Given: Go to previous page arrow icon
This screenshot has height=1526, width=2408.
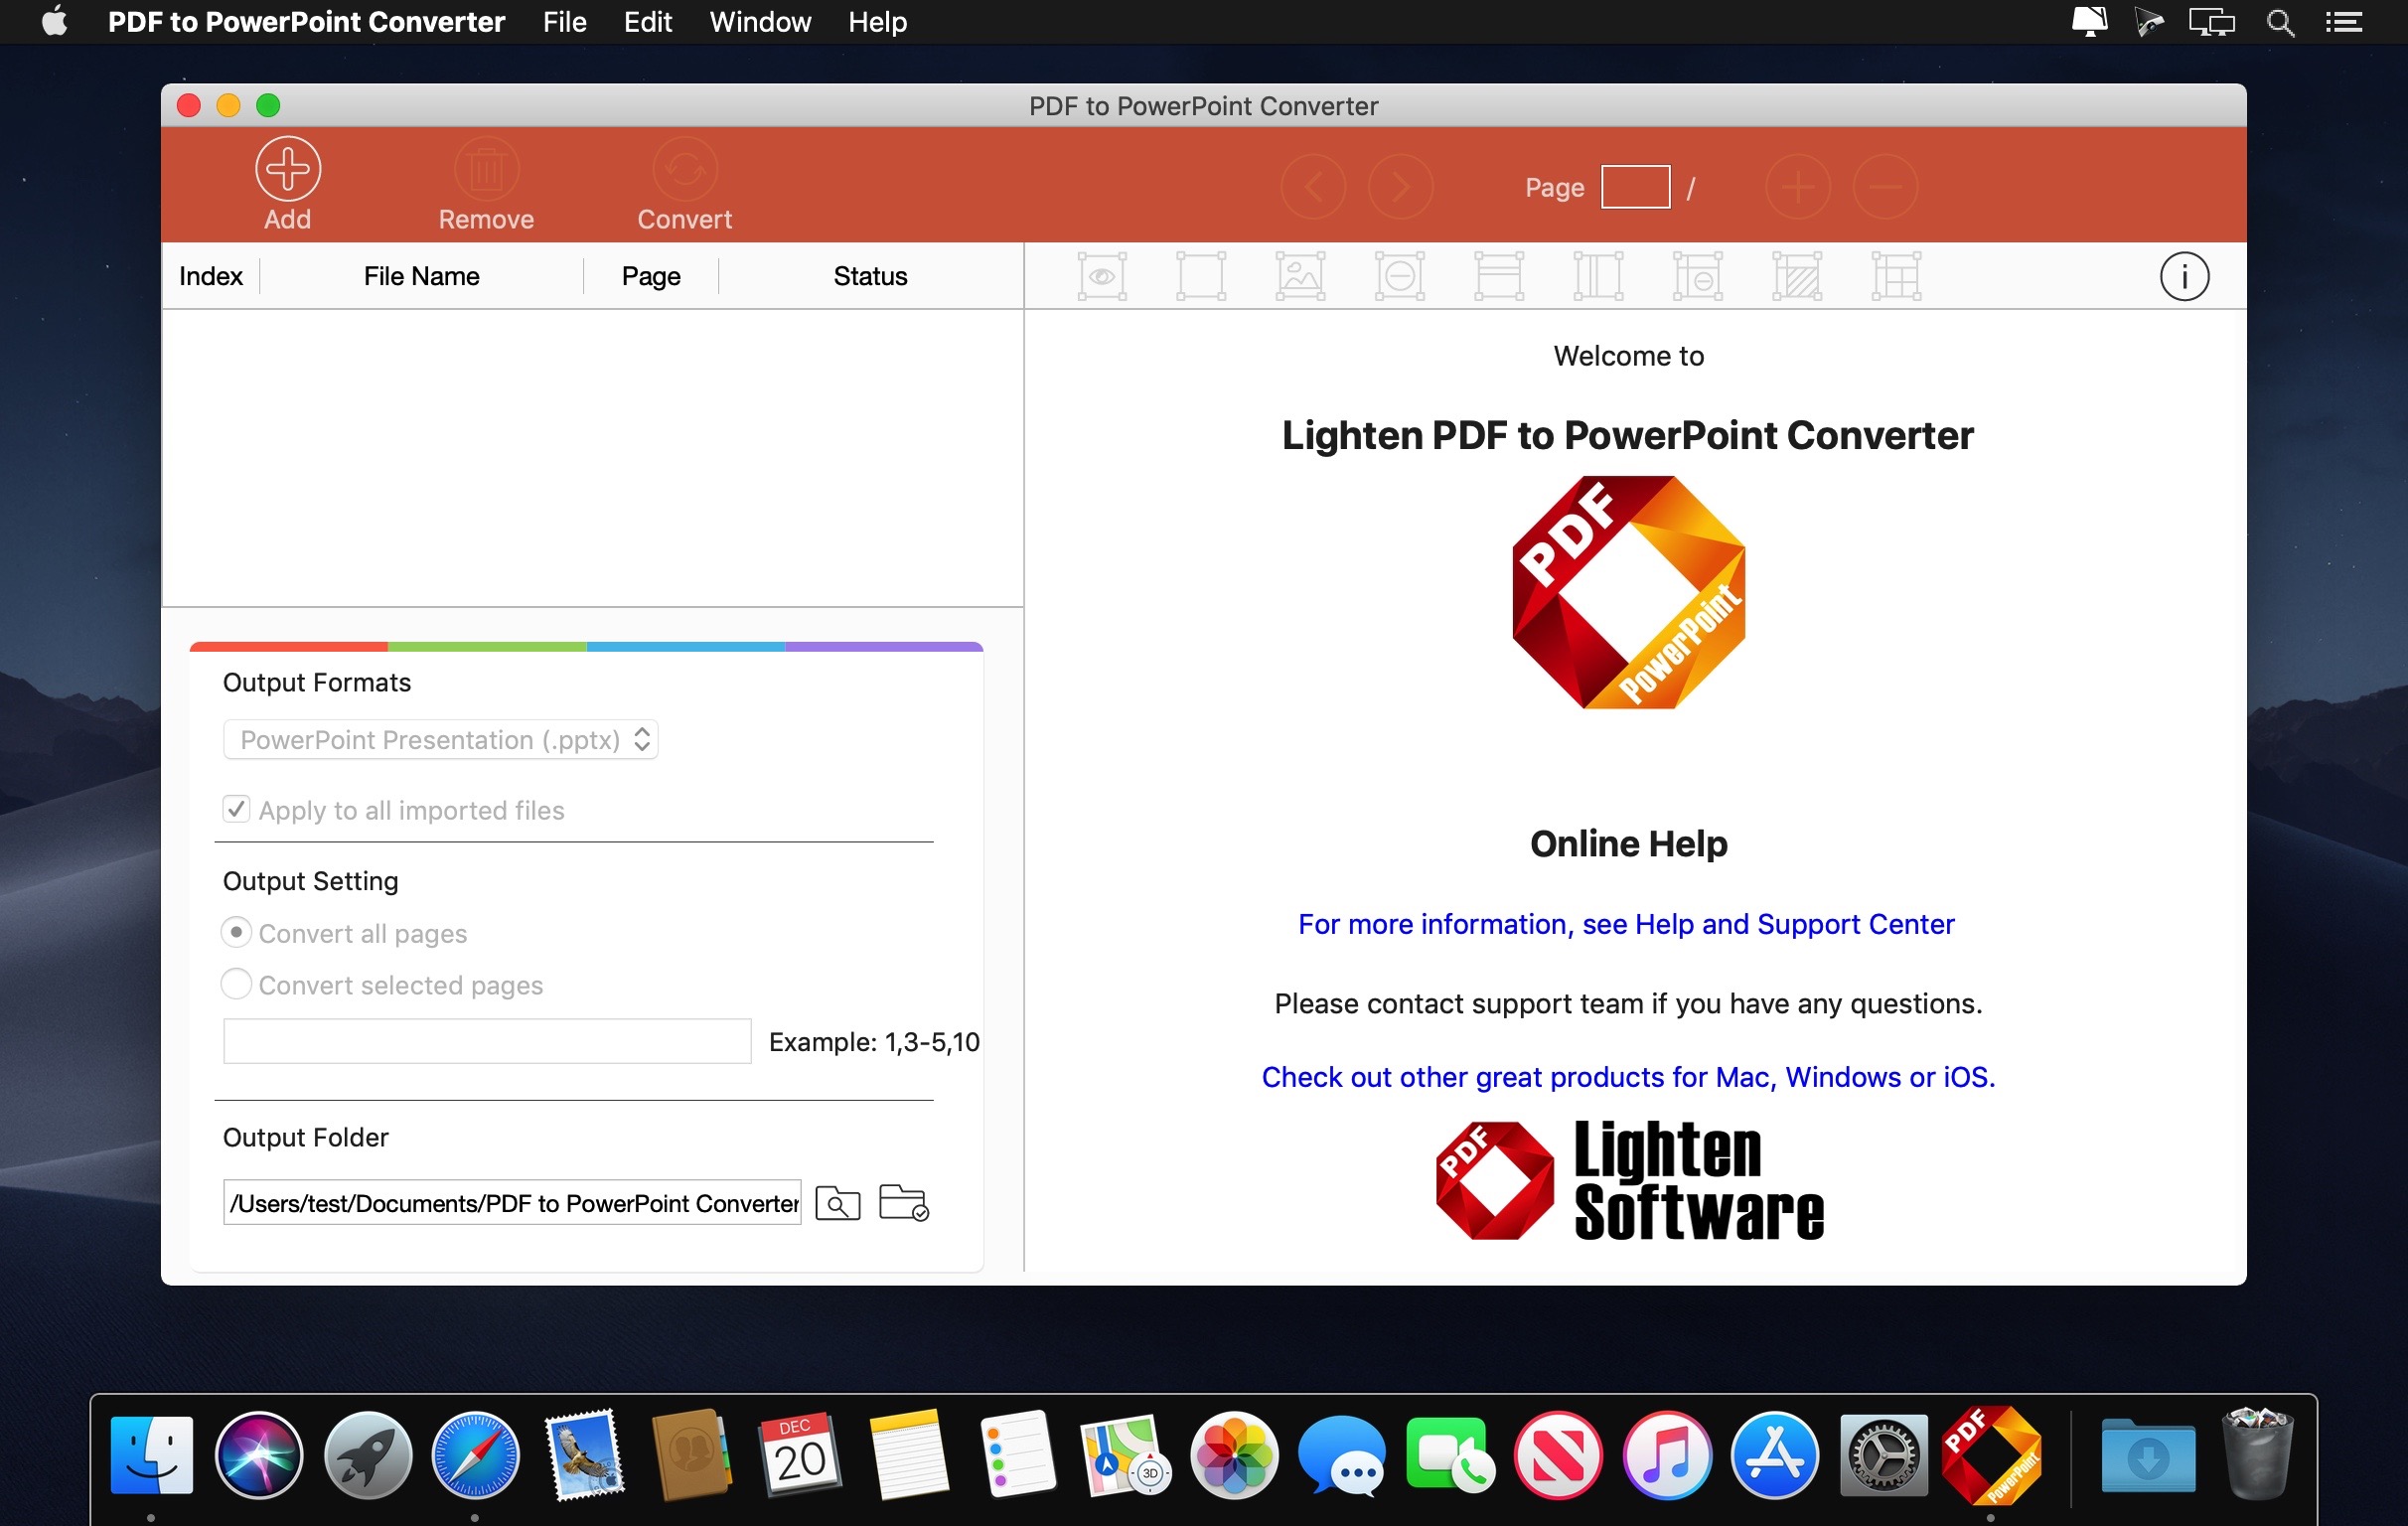Looking at the screenshot, I should [1313, 187].
